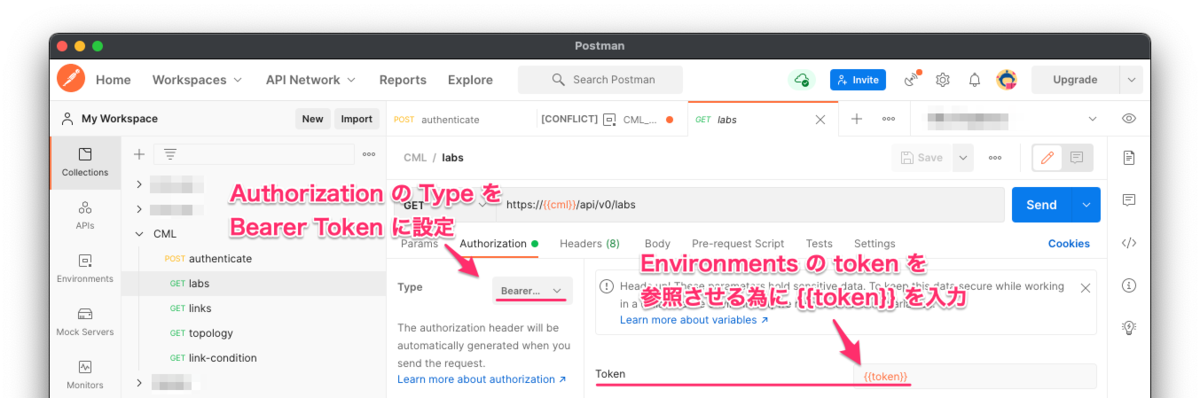Click the Postman logo icon

pos(71,79)
